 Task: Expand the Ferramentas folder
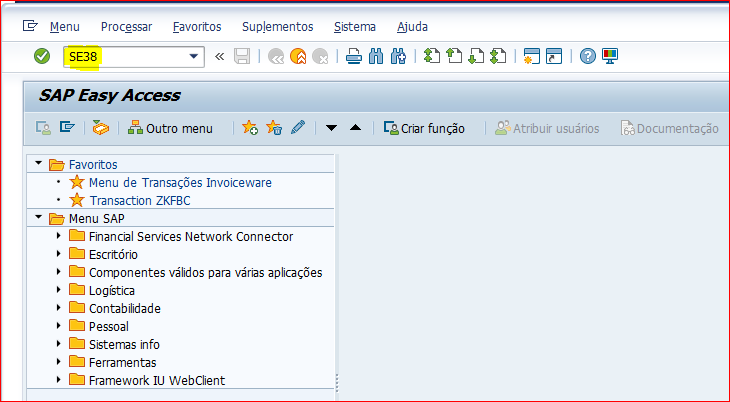[59, 361]
